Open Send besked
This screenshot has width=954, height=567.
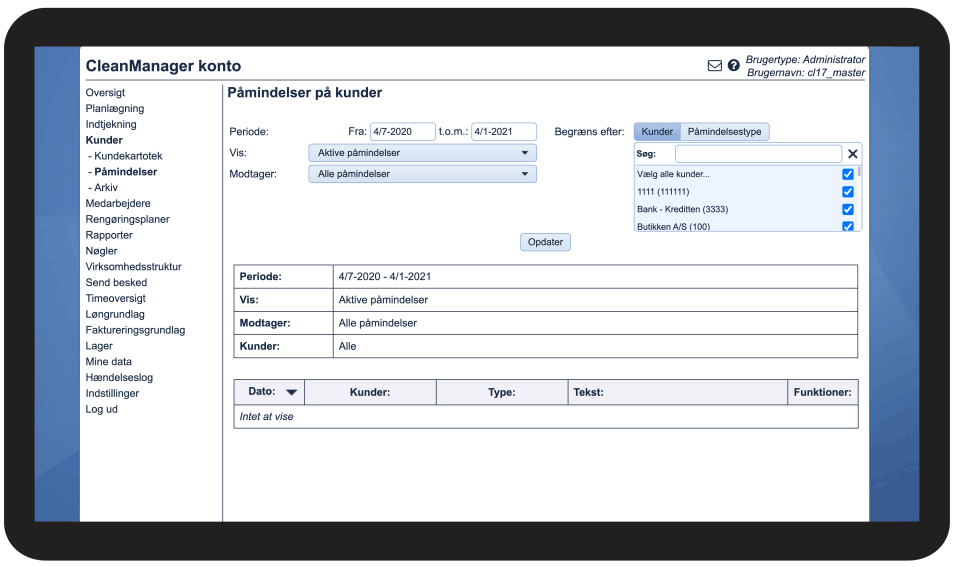[116, 282]
